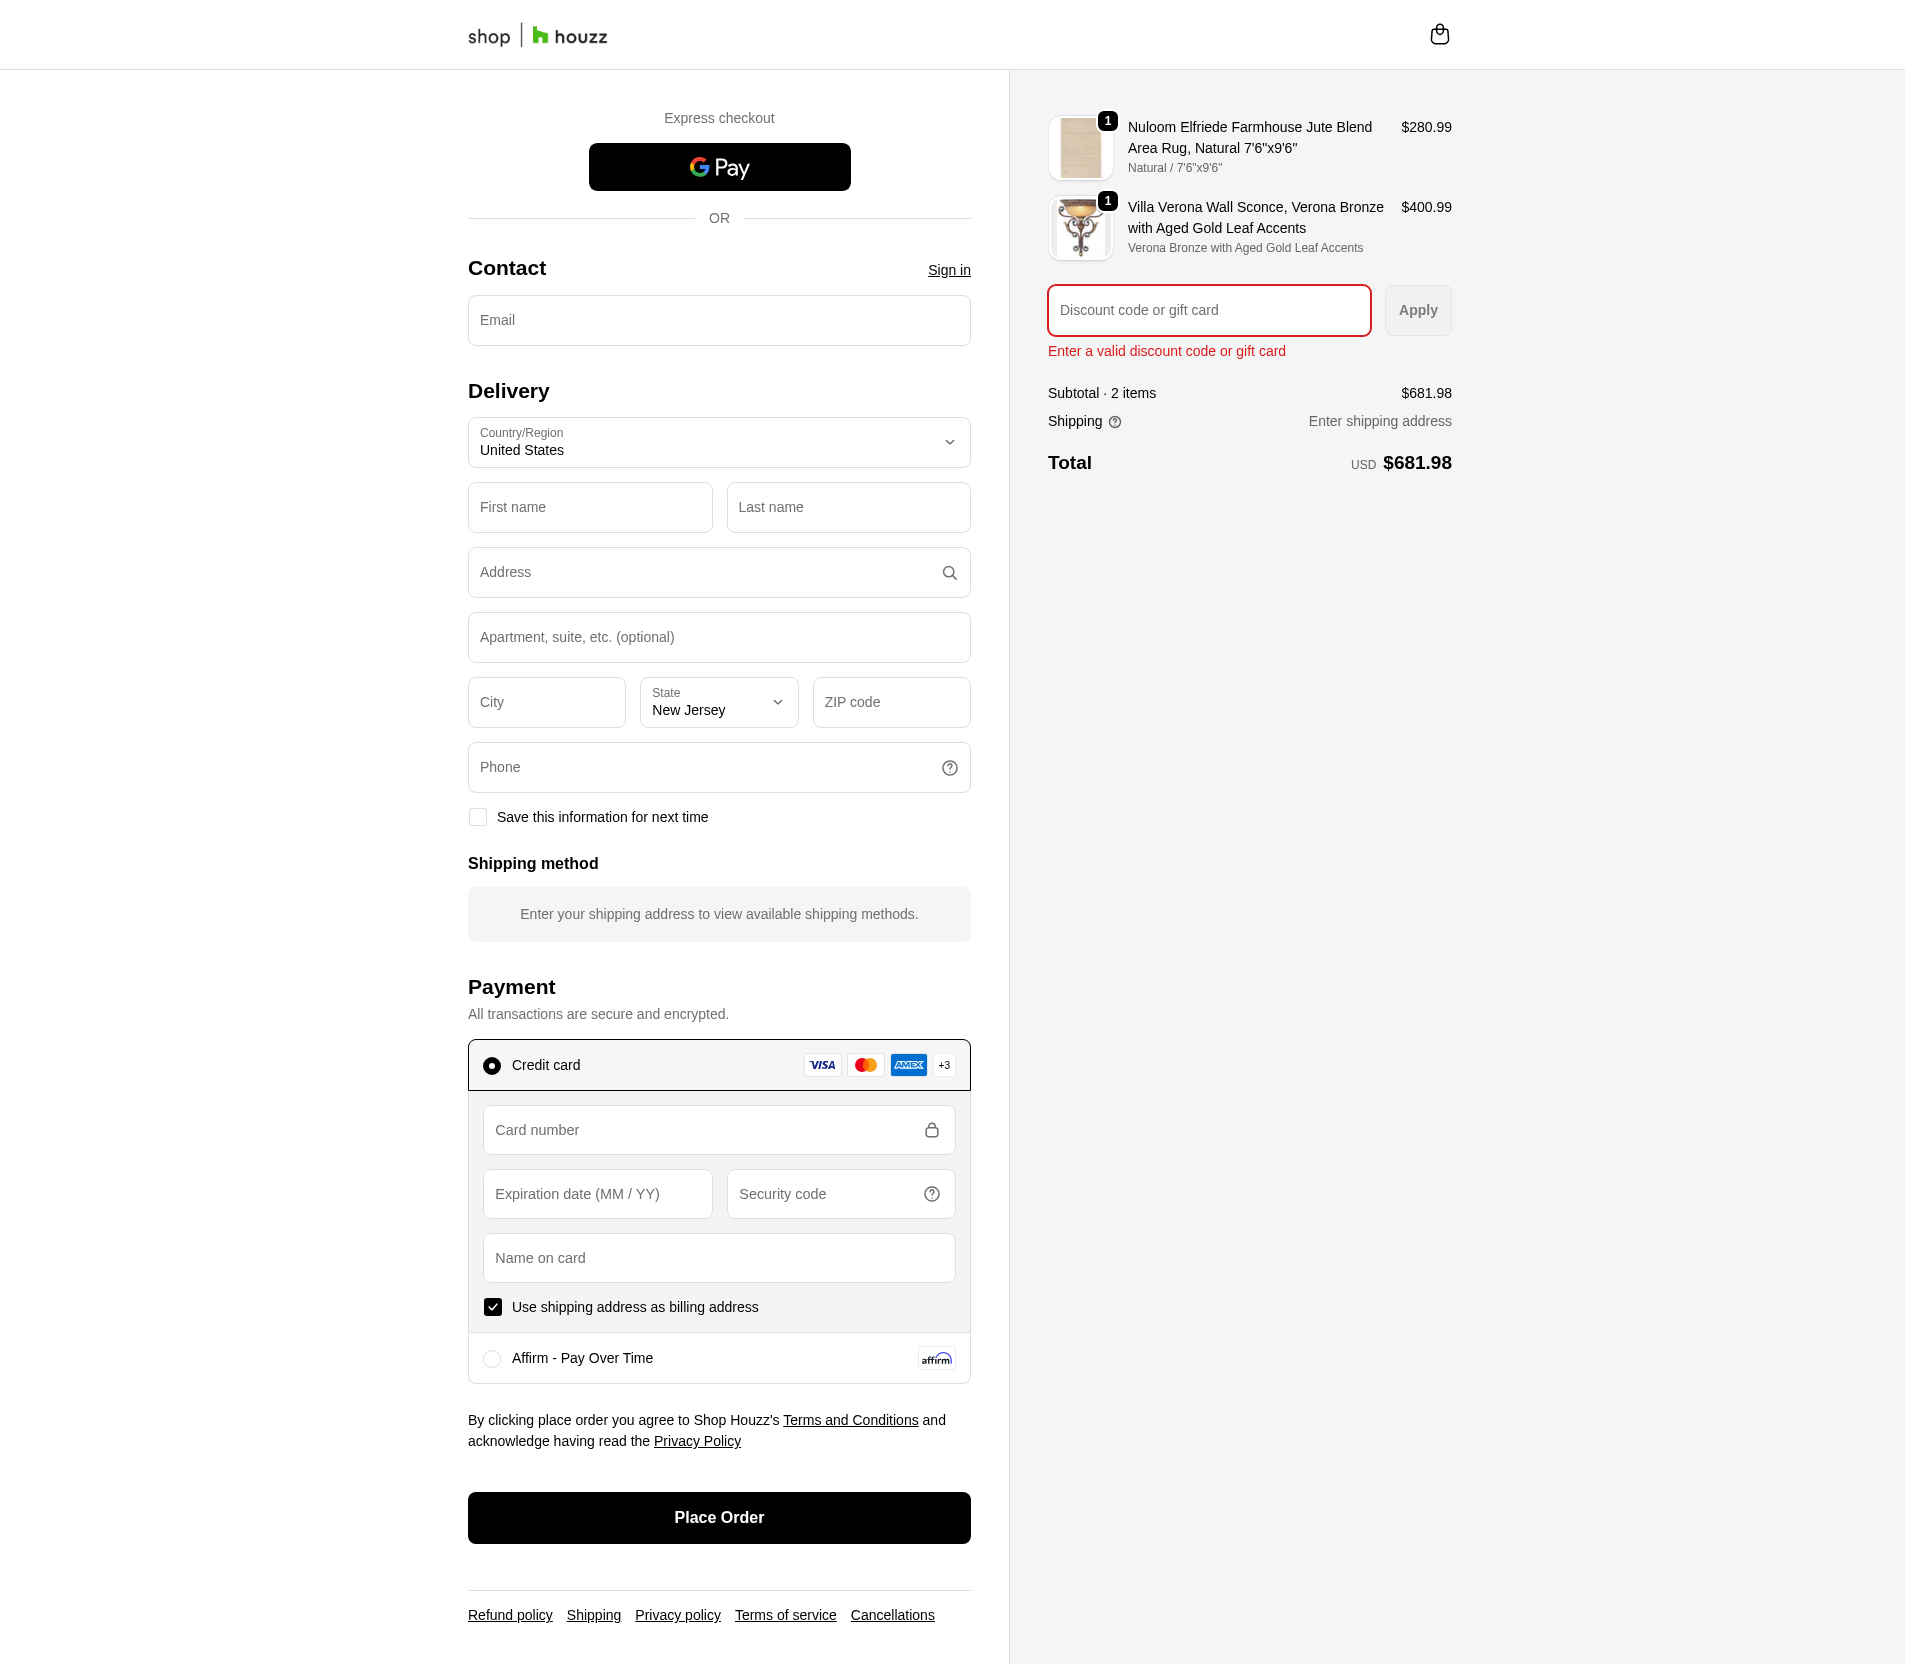Click the Houzz logo in header

point(569,37)
